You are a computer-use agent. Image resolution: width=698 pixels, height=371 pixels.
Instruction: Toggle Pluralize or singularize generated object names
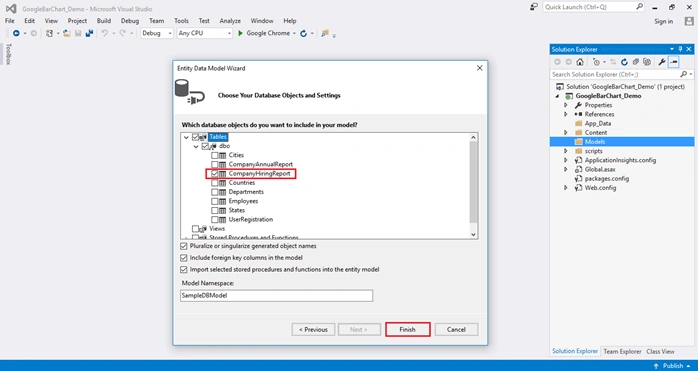183,246
